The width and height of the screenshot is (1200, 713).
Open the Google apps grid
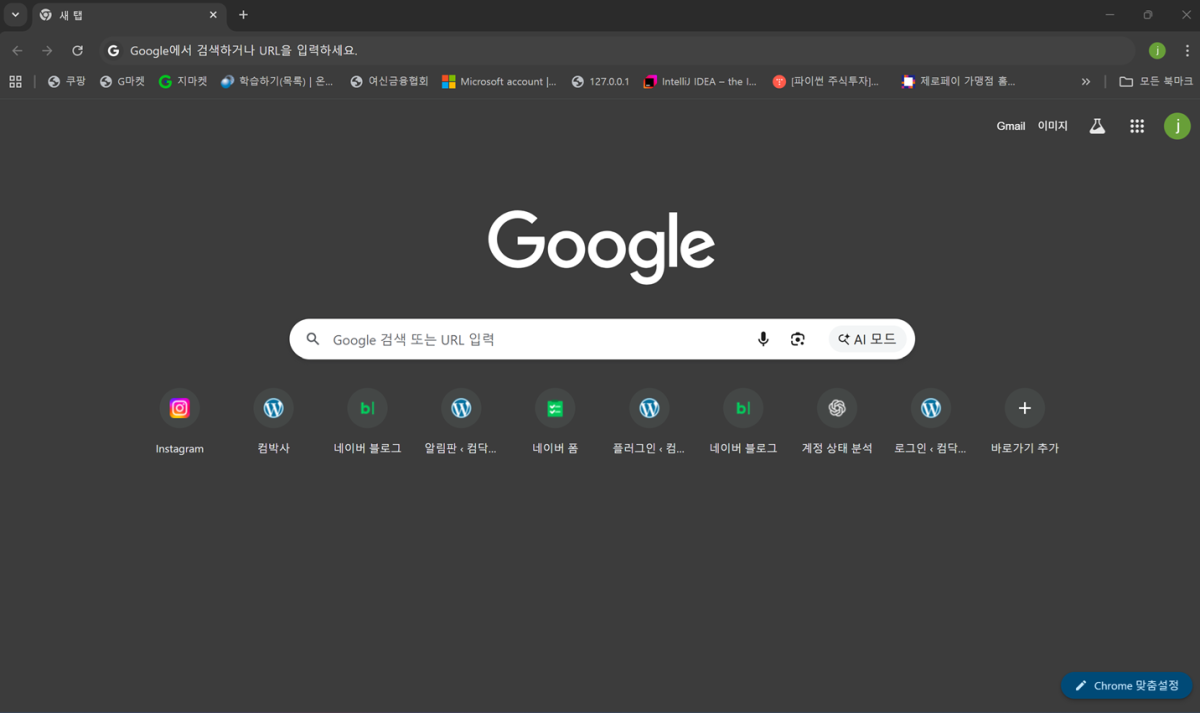[1137, 126]
